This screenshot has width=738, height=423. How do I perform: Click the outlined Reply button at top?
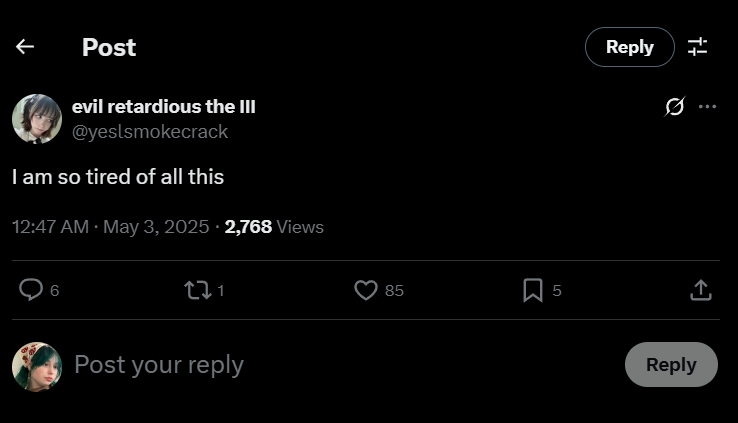pyautogui.click(x=629, y=47)
